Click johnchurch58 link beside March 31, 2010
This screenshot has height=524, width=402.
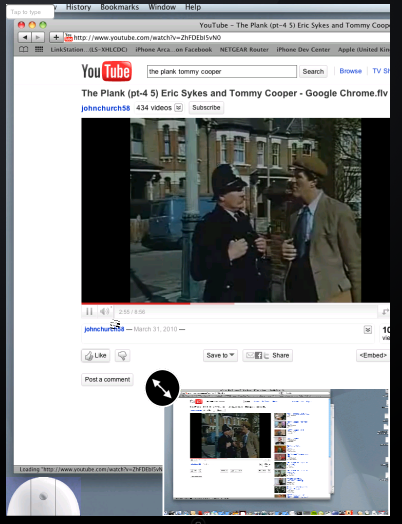click(x=104, y=329)
